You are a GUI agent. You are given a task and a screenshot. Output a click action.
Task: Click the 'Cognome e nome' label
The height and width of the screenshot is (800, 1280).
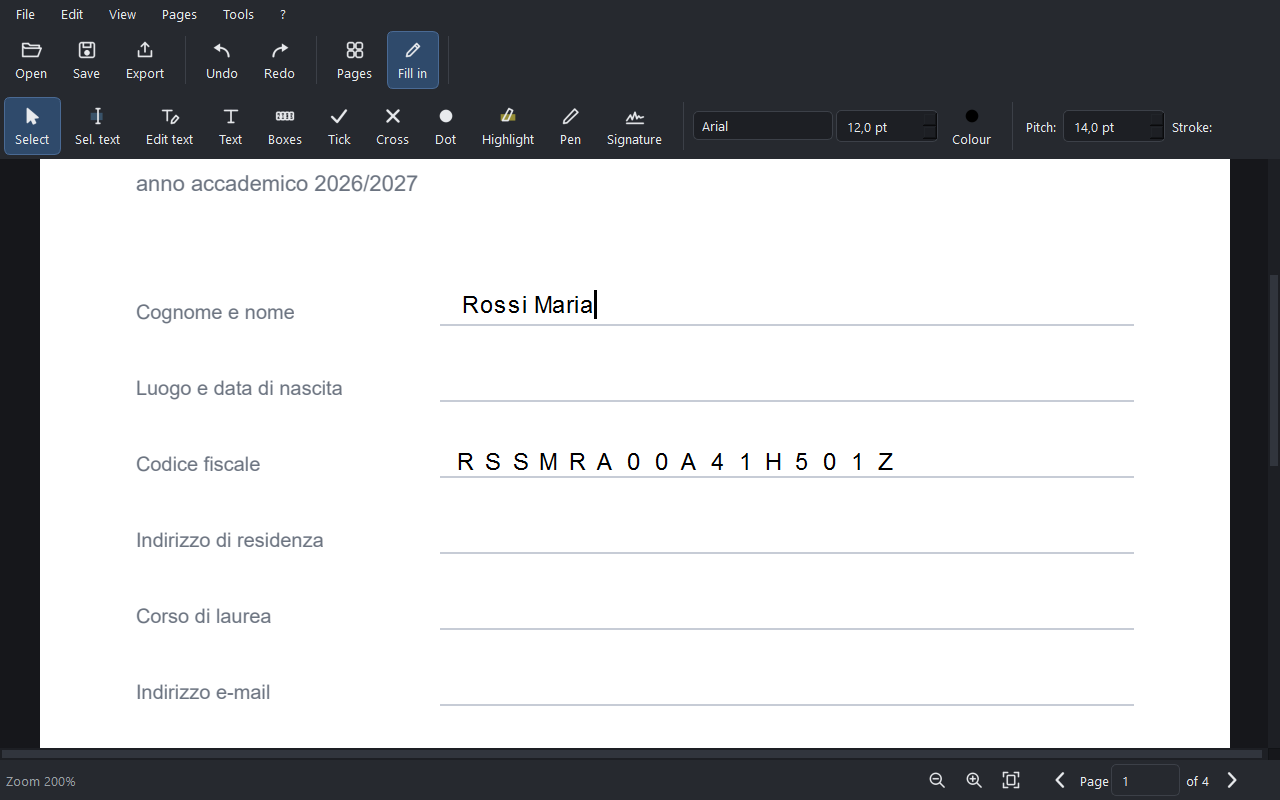coord(215,312)
